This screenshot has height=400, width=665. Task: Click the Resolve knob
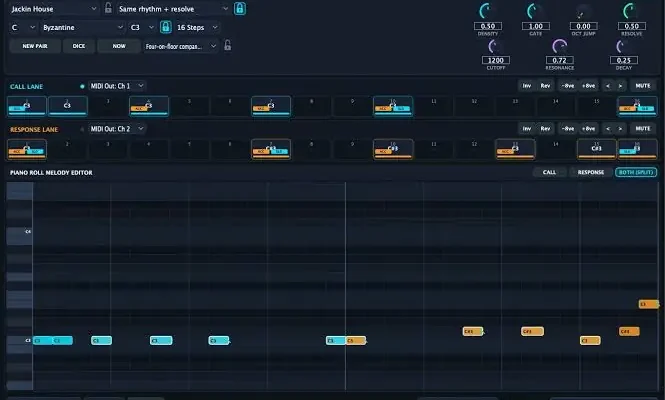click(631, 11)
